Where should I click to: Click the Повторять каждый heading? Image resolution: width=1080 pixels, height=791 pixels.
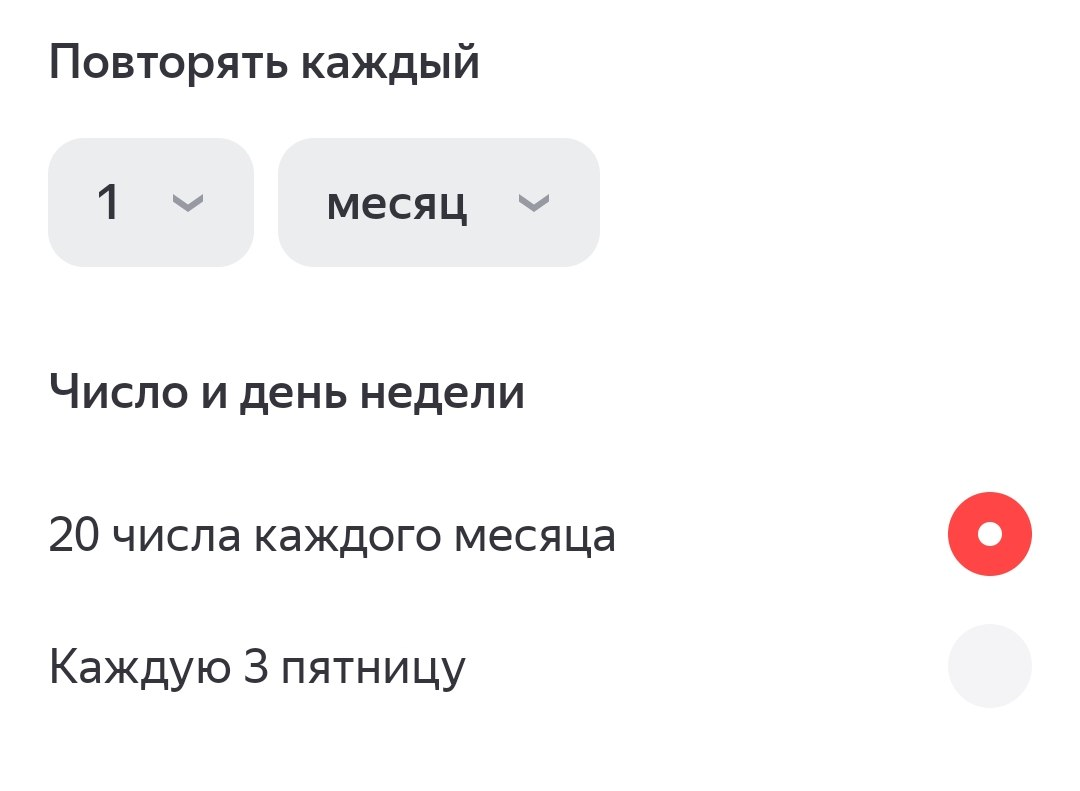click(x=264, y=64)
